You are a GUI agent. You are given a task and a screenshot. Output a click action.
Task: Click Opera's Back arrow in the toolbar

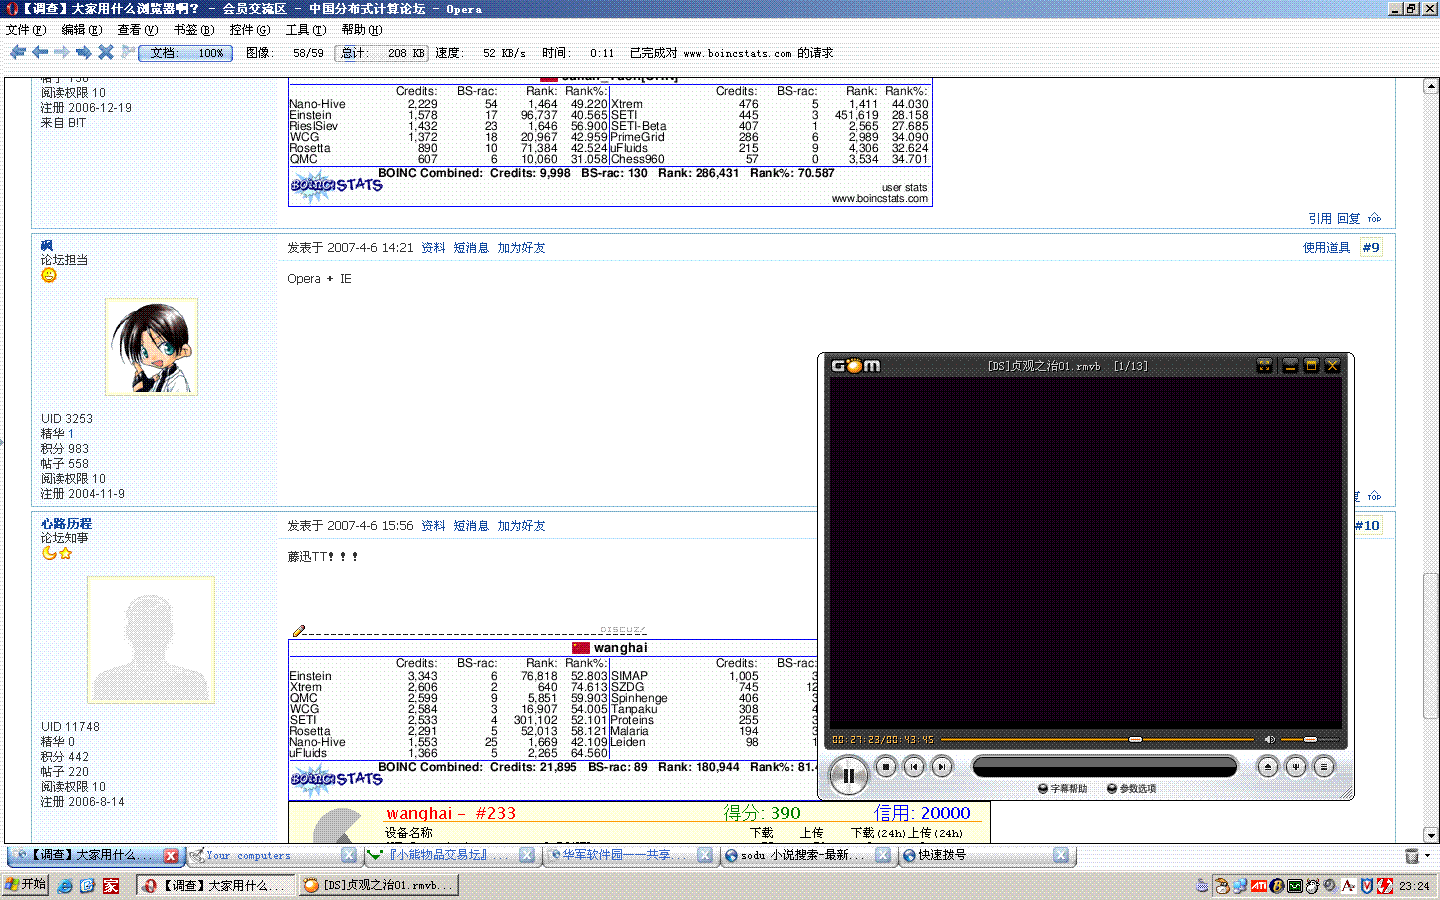[x=40, y=52]
